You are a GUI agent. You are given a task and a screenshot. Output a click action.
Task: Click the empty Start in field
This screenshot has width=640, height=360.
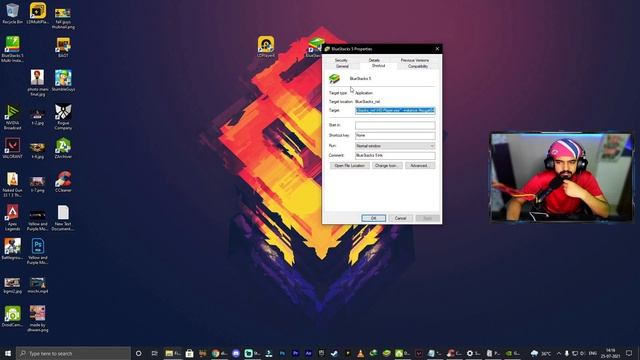click(395, 125)
